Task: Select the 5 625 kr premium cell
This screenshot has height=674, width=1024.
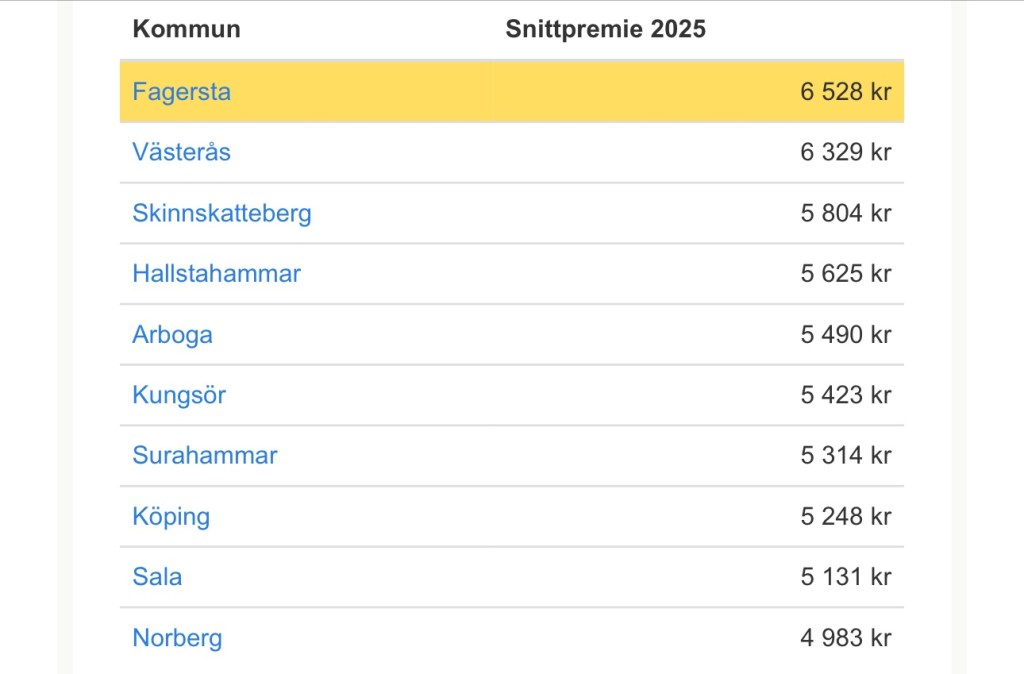Action: [x=845, y=273]
